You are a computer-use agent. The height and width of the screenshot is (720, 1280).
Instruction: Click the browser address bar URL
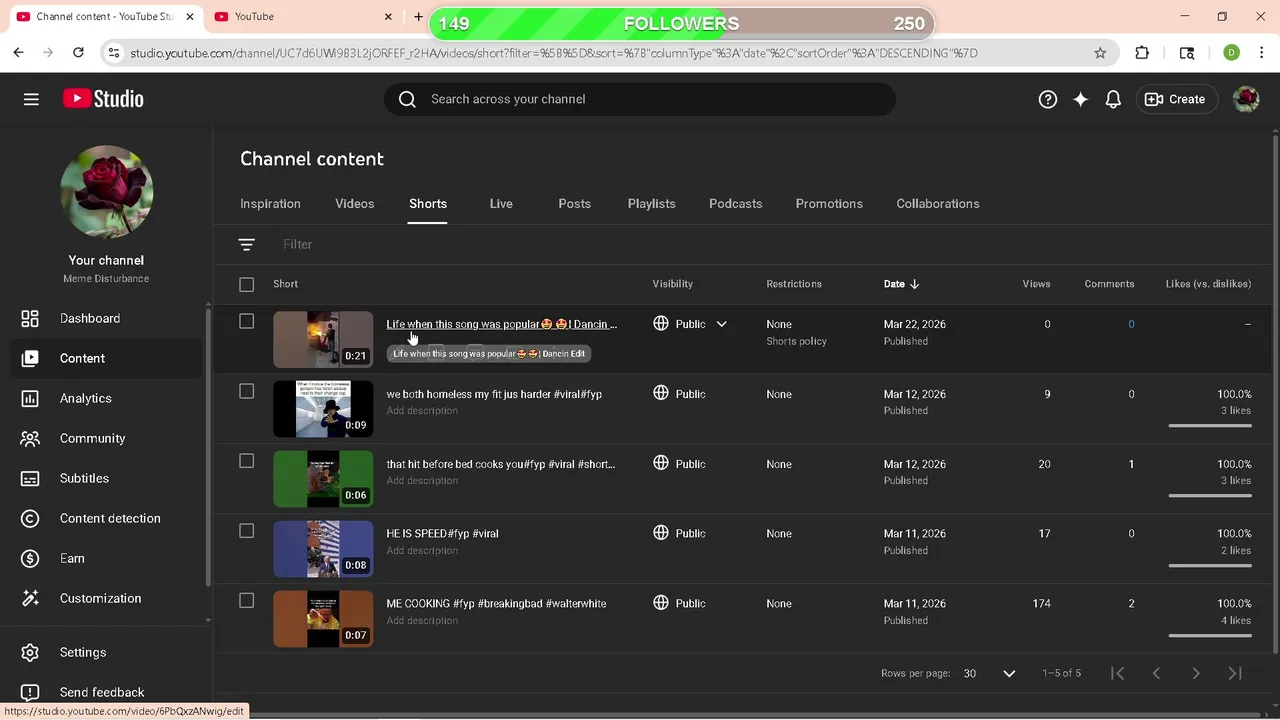point(554,53)
